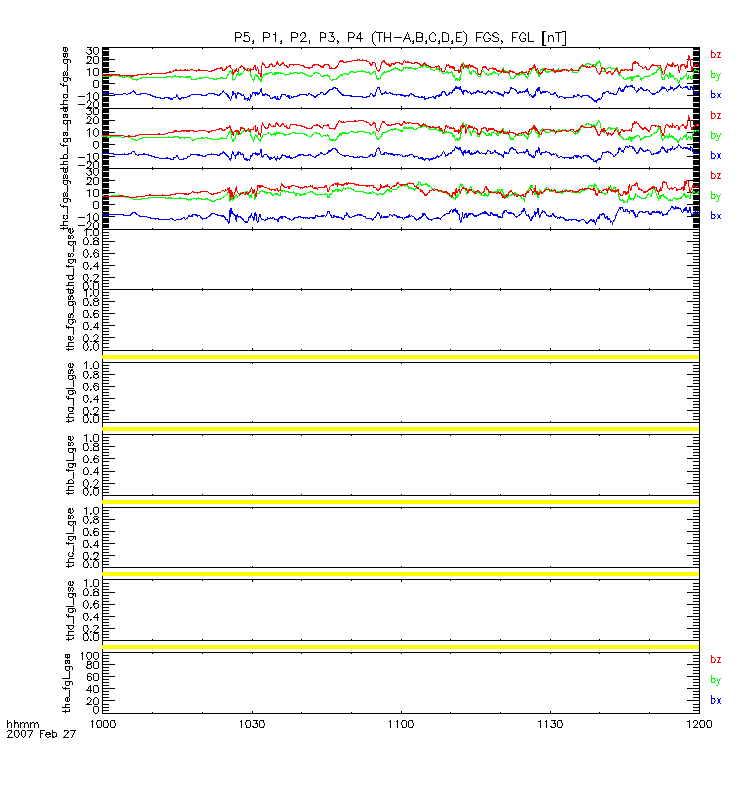Select the blue bx legend label beside the tha_fgs_gse panel
This screenshot has height=800, width=750.
[x=715, y=94]
